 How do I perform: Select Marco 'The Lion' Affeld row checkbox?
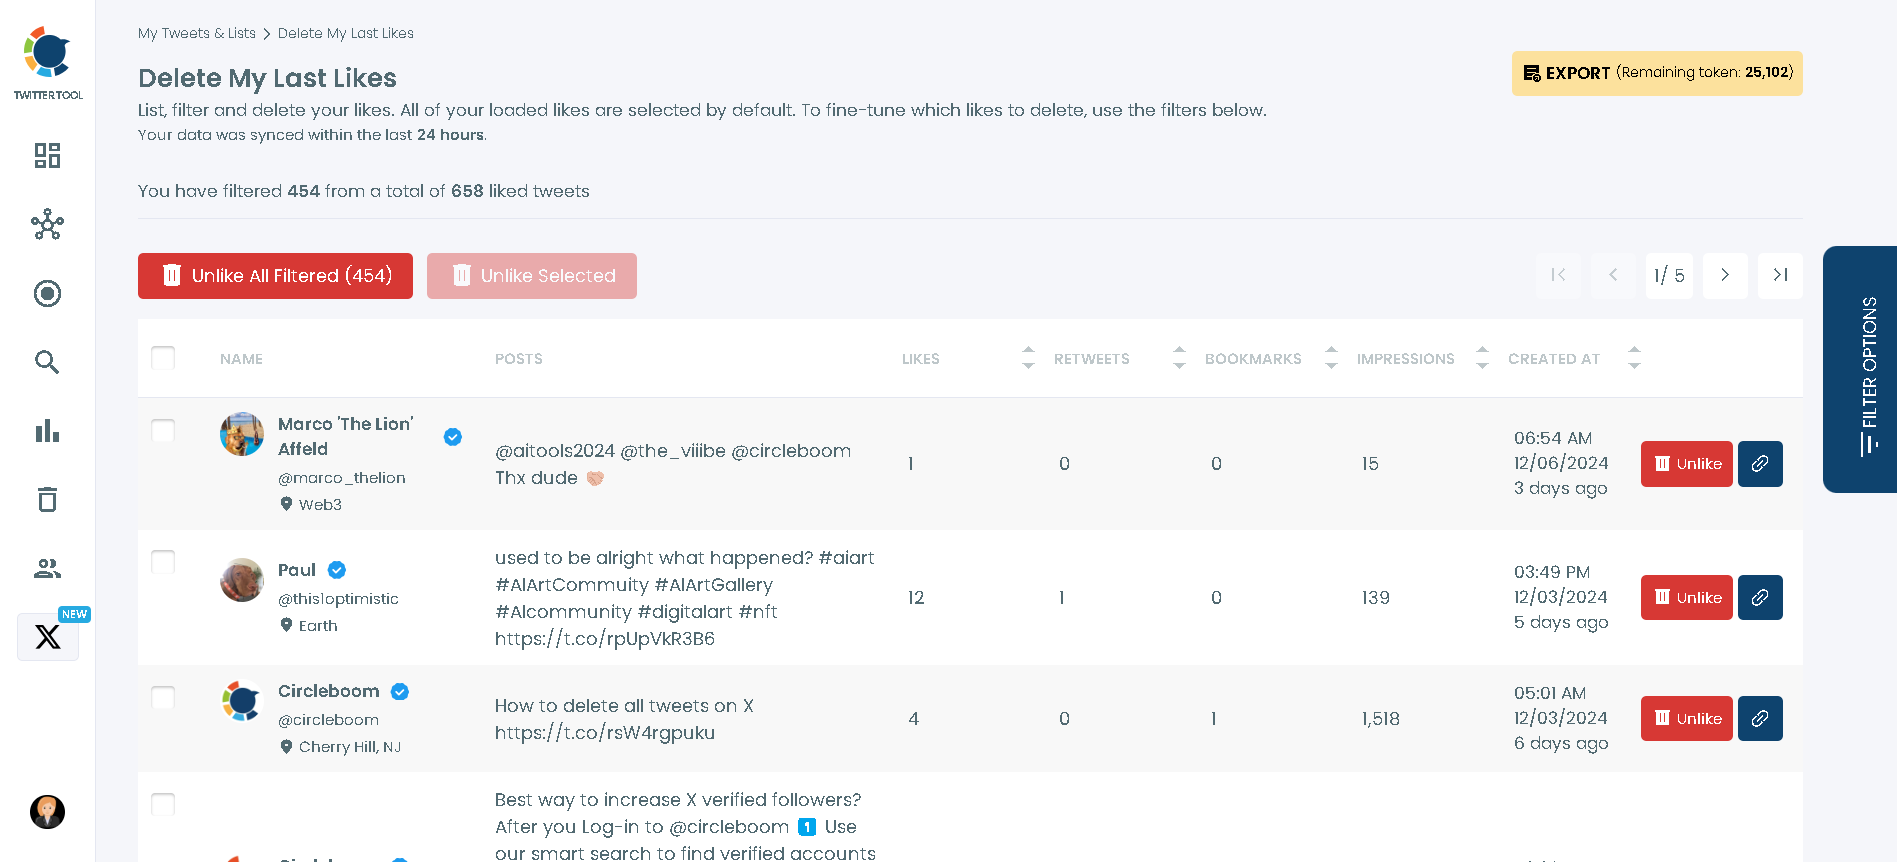tap(163, 431)
